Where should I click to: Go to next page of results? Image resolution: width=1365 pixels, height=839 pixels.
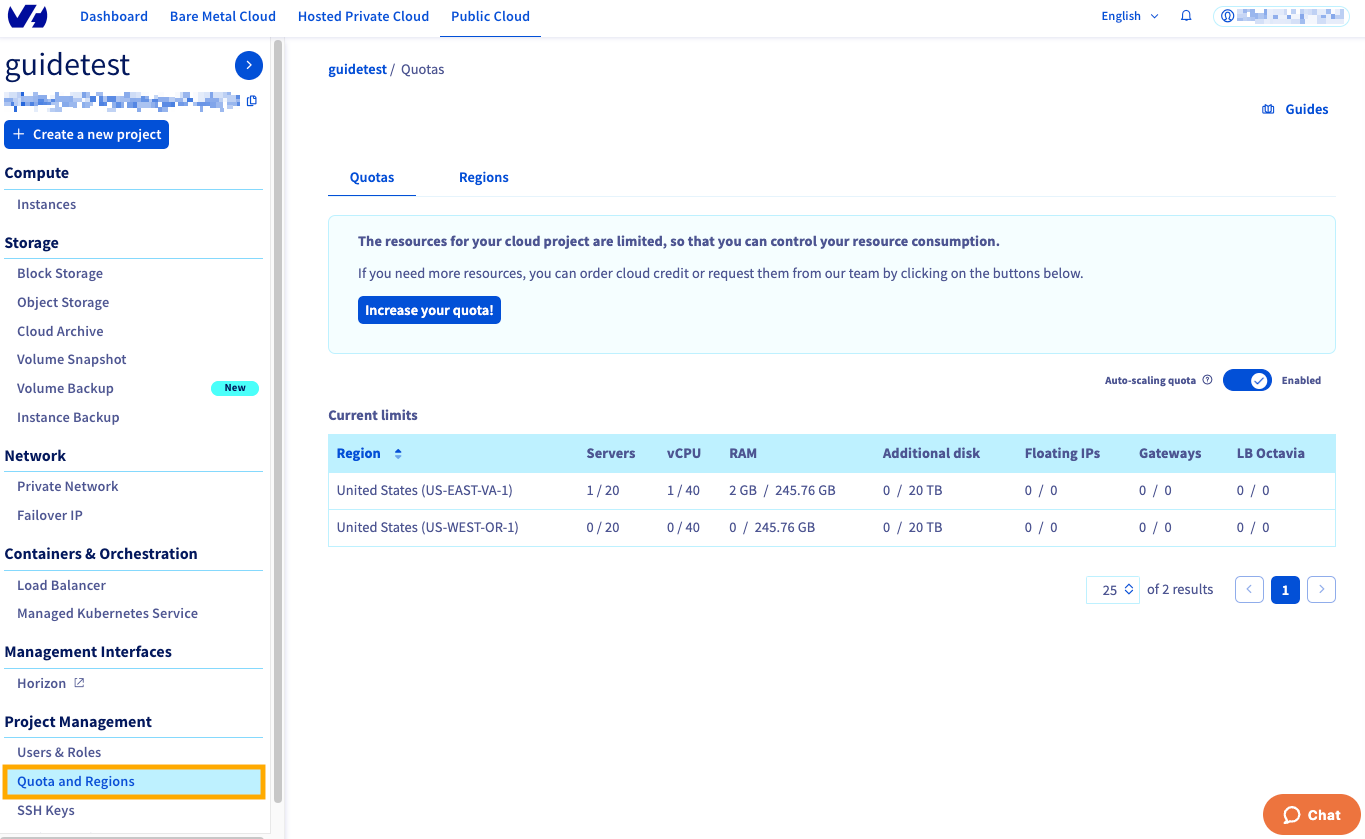click(1321, 589)
